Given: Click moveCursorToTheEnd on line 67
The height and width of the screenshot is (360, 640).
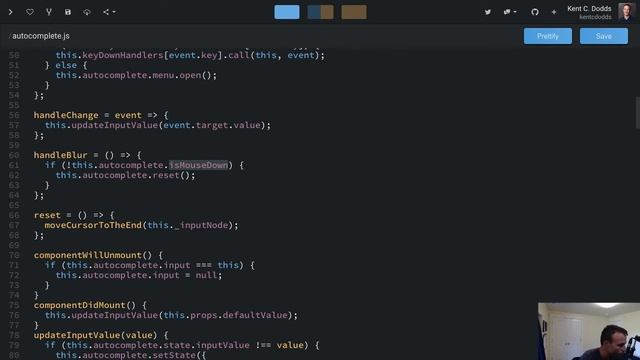Looking at the screenshot, I should (93, 225).
